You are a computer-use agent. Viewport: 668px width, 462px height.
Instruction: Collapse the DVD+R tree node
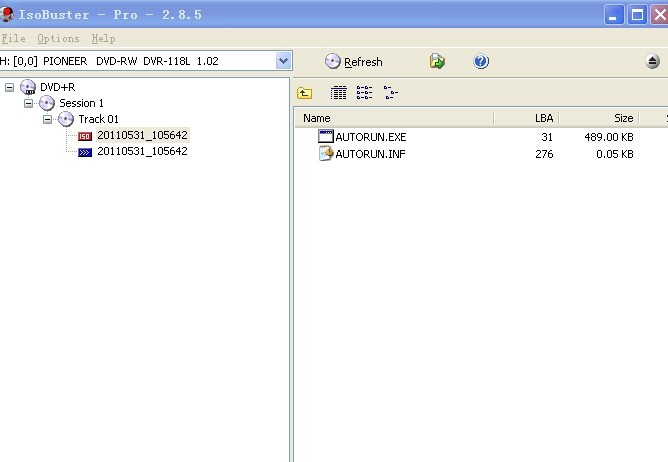[9, 87]
